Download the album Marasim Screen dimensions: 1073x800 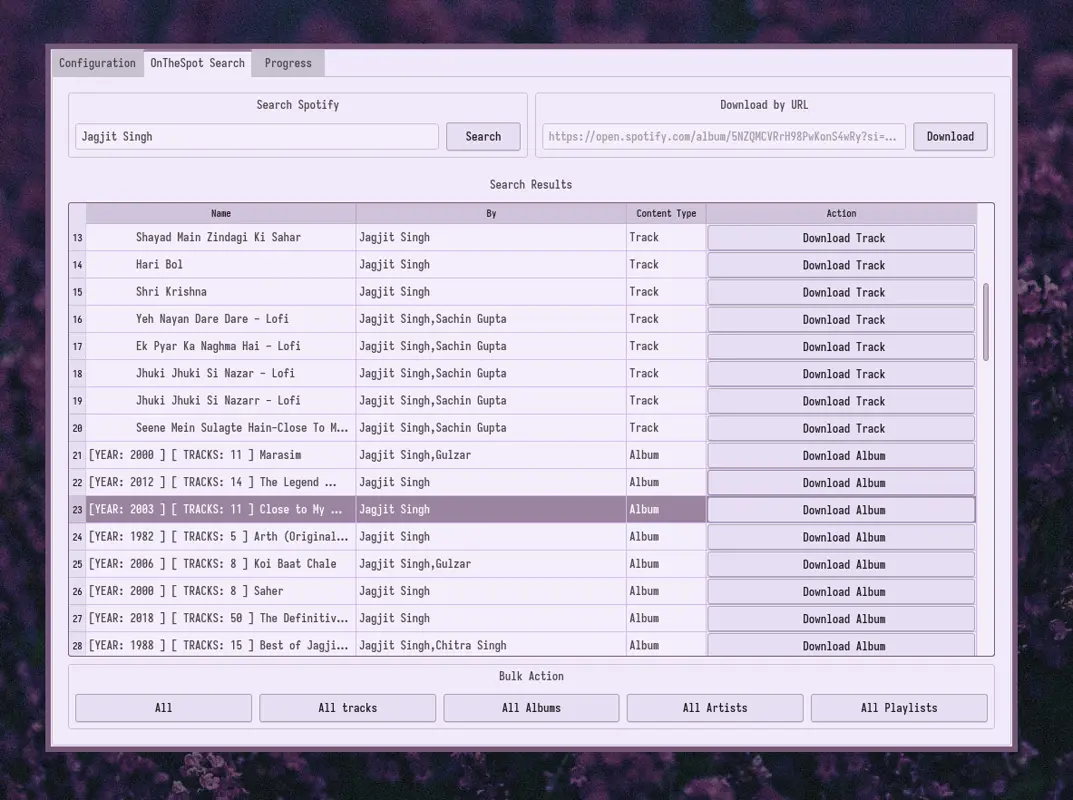pos(840,455)
